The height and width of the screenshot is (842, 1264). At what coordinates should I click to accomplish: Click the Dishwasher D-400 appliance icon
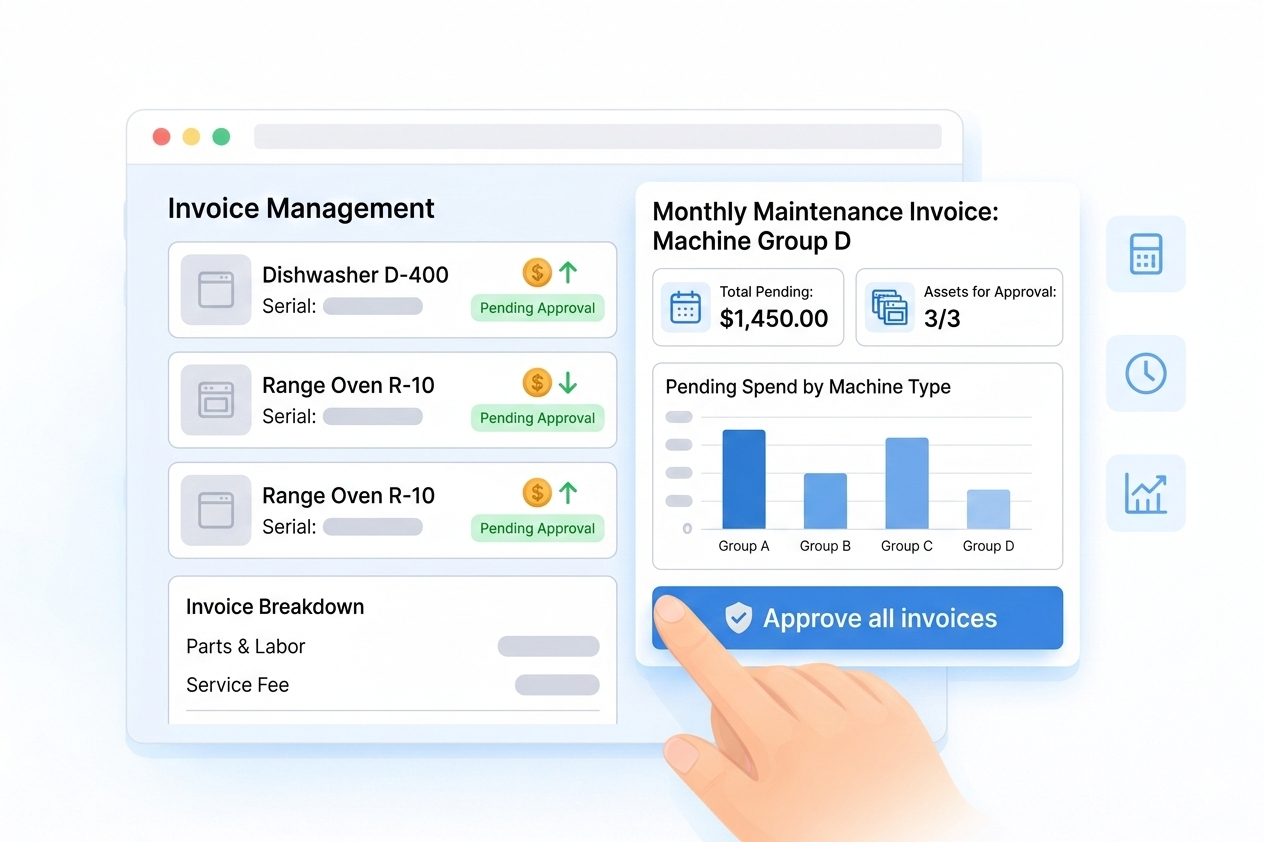(x=216, y=290)
